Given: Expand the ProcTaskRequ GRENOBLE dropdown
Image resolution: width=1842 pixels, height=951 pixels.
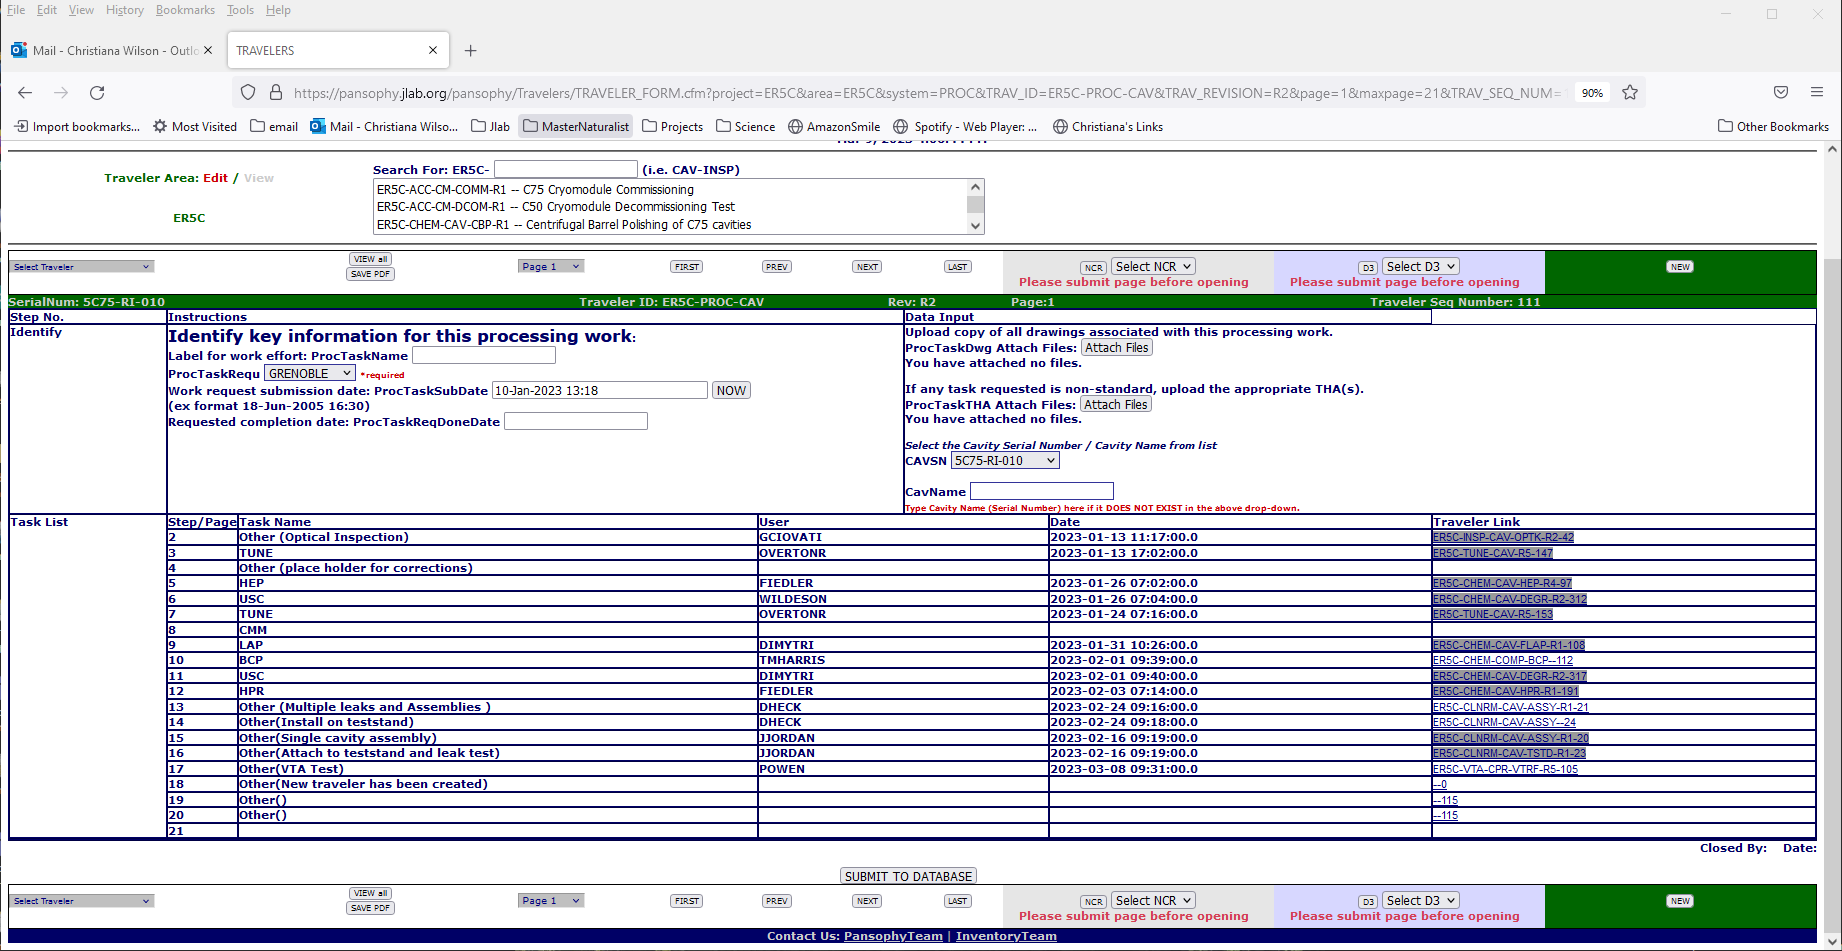Looking at the screenshot, I should pyautogui.click(x=309, y=373).
